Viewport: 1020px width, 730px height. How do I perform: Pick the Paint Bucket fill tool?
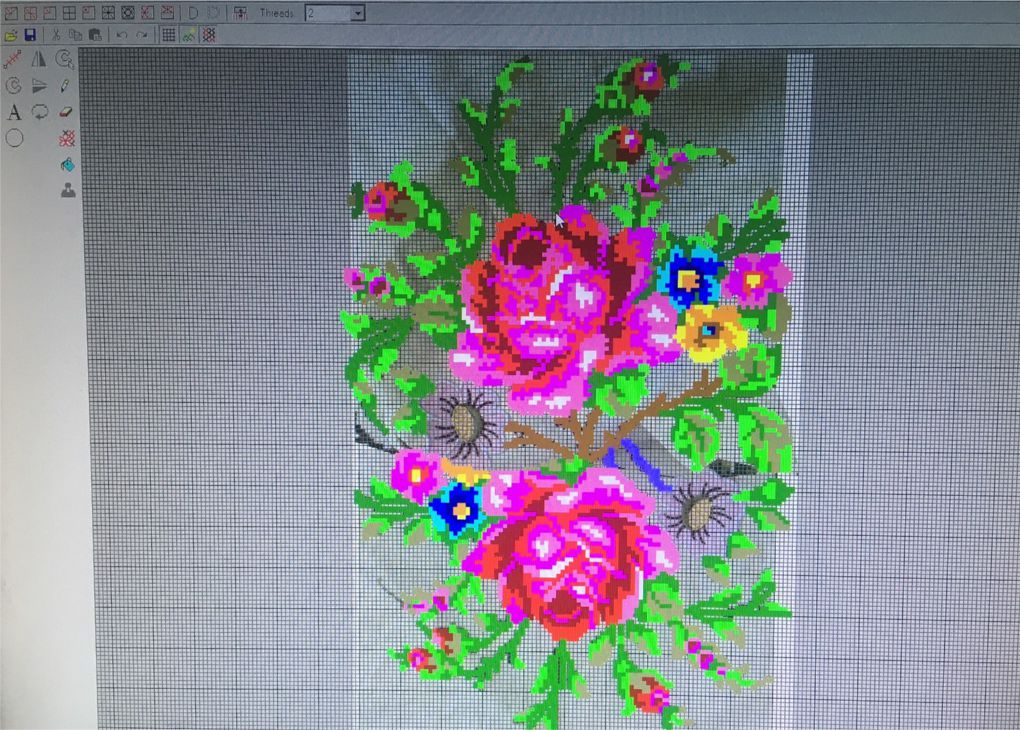click(x=68, y=165)
